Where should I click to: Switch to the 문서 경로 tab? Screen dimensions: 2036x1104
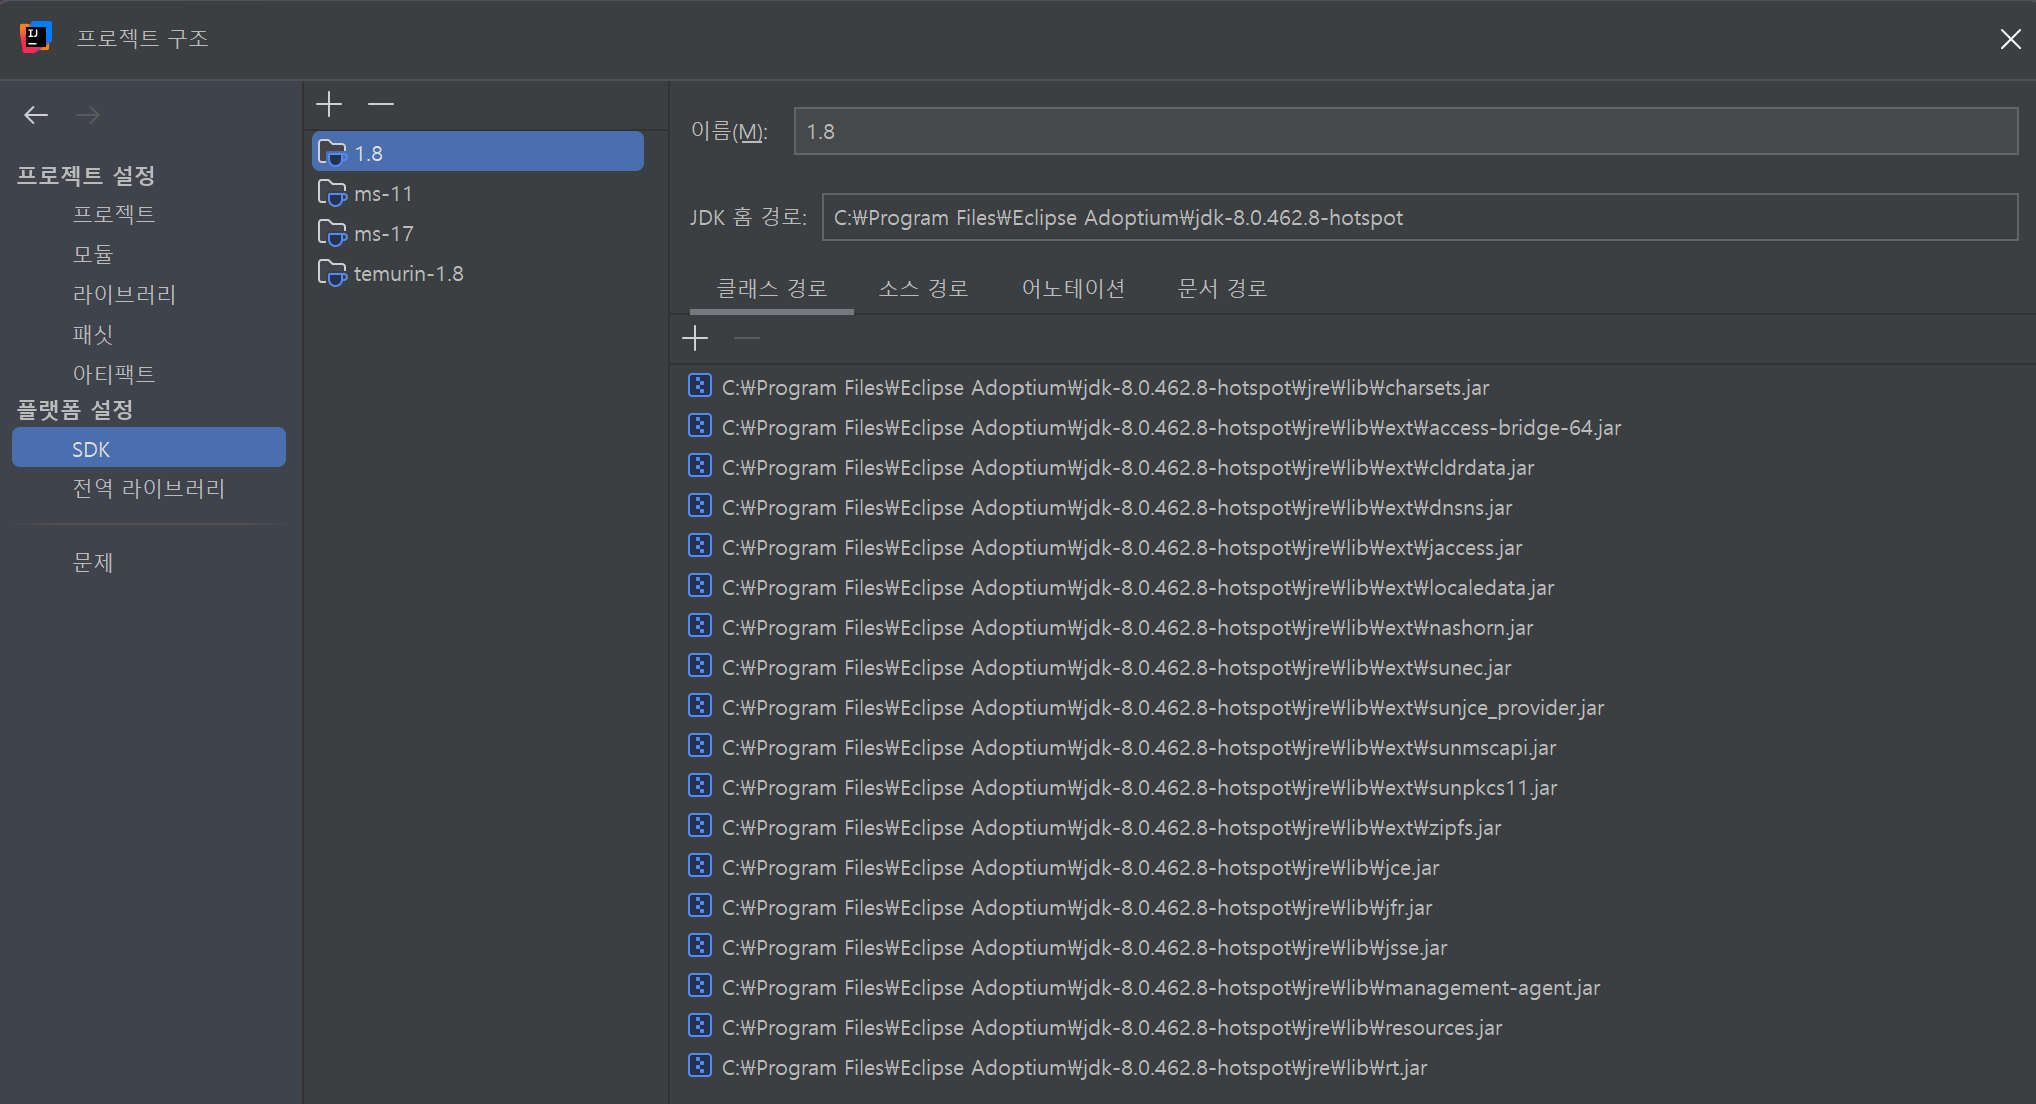click(1221, 288)
